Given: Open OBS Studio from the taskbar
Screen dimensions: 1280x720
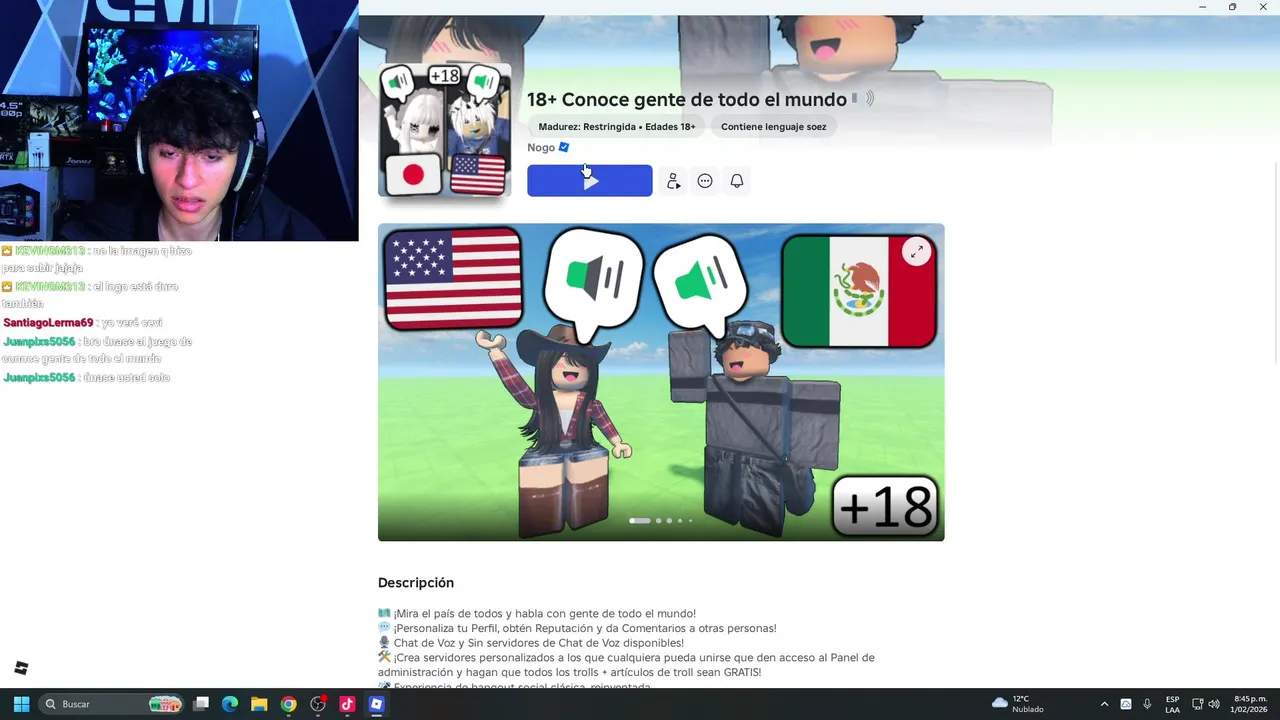Looking at the screenshot, I should click(318, 704).
